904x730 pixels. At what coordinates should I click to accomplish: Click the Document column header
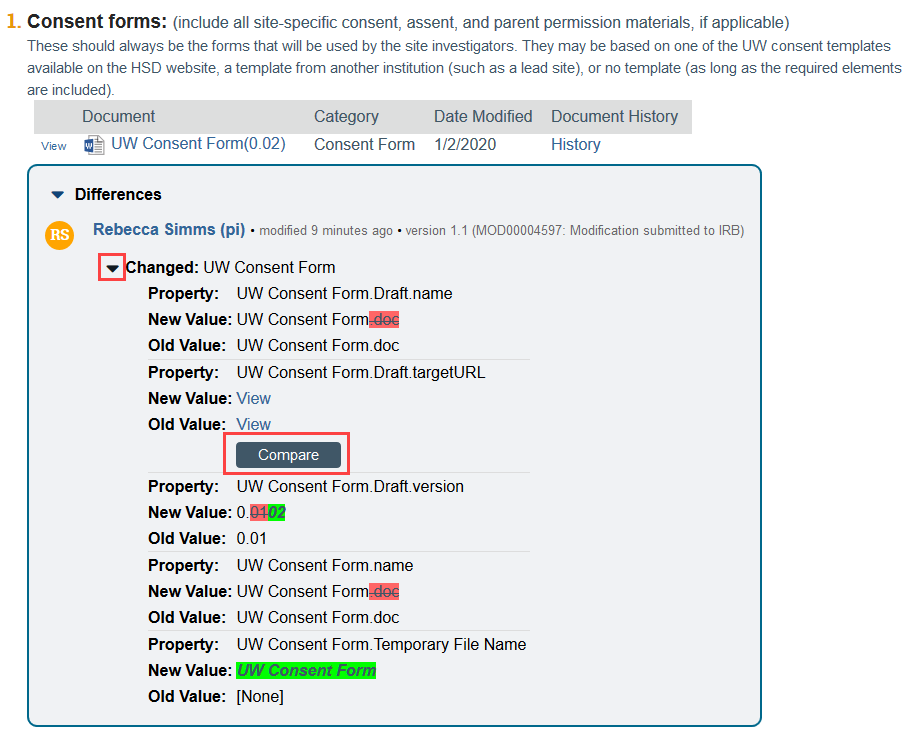(118, 117)
